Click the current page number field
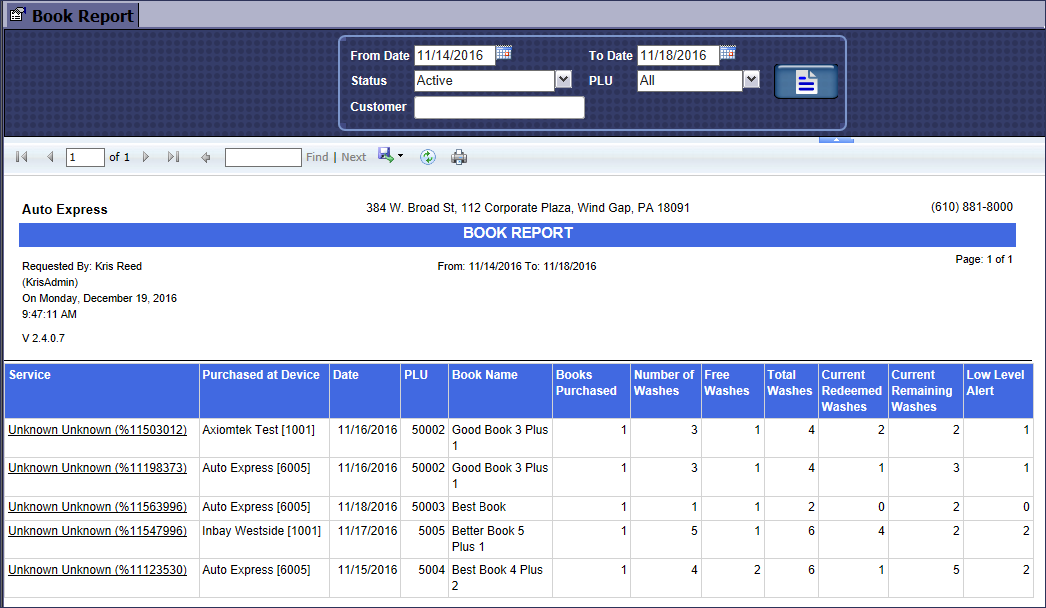 [x=85, y=157]
